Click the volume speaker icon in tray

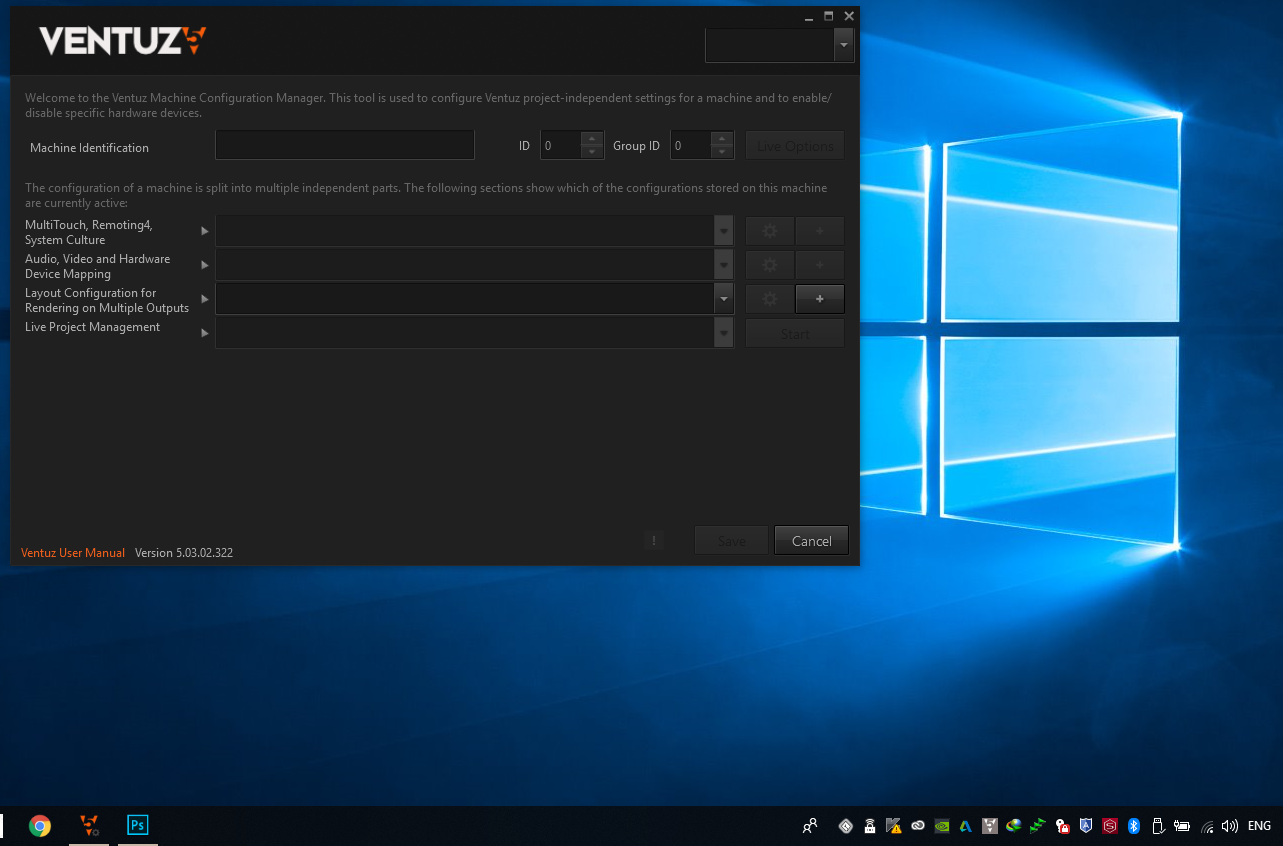click(1229, 826)
